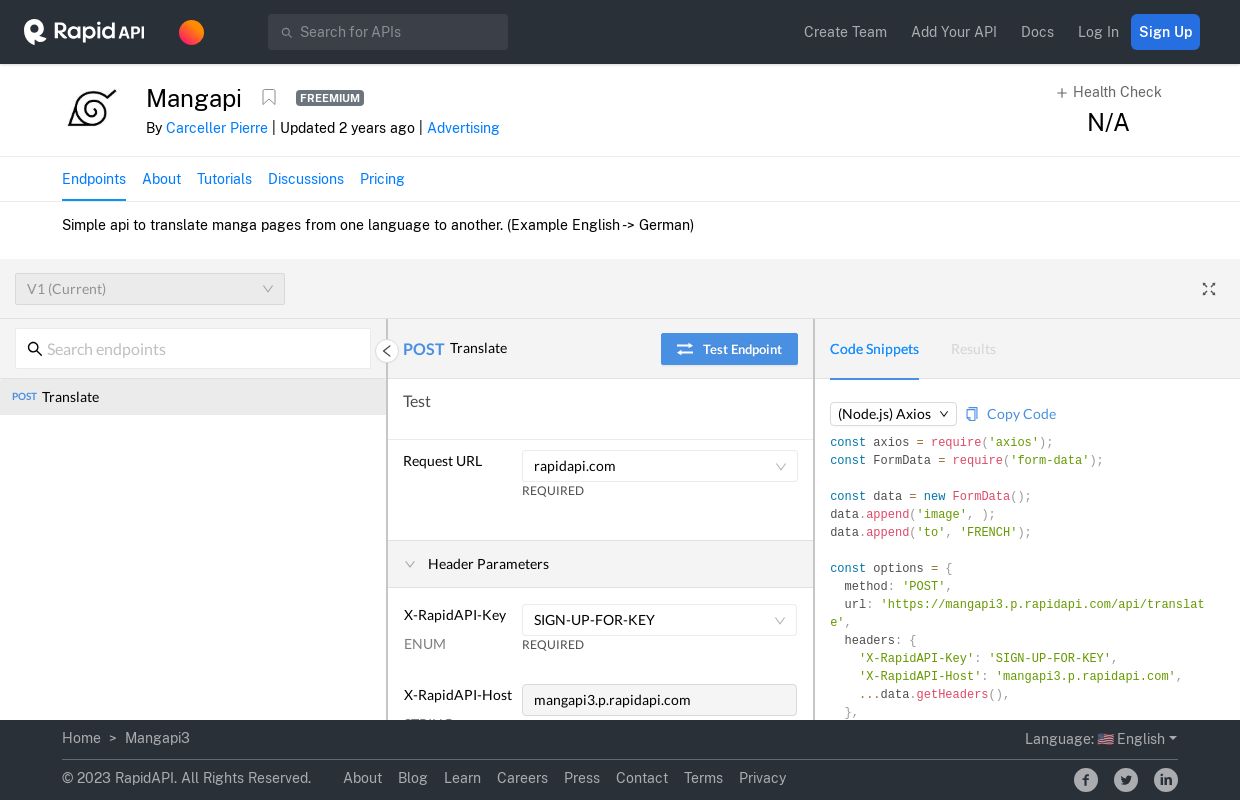
Task: Click the Mangapi leaf logo
Action: point(92,108)
